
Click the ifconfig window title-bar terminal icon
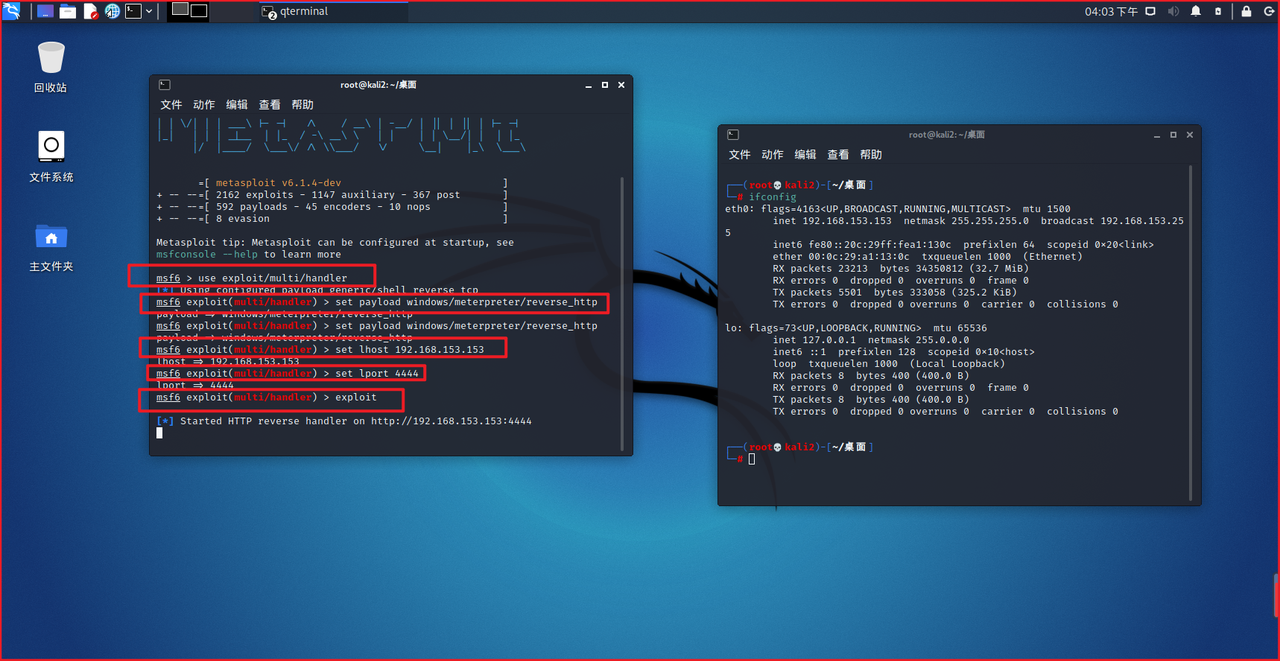pos(733,134)
